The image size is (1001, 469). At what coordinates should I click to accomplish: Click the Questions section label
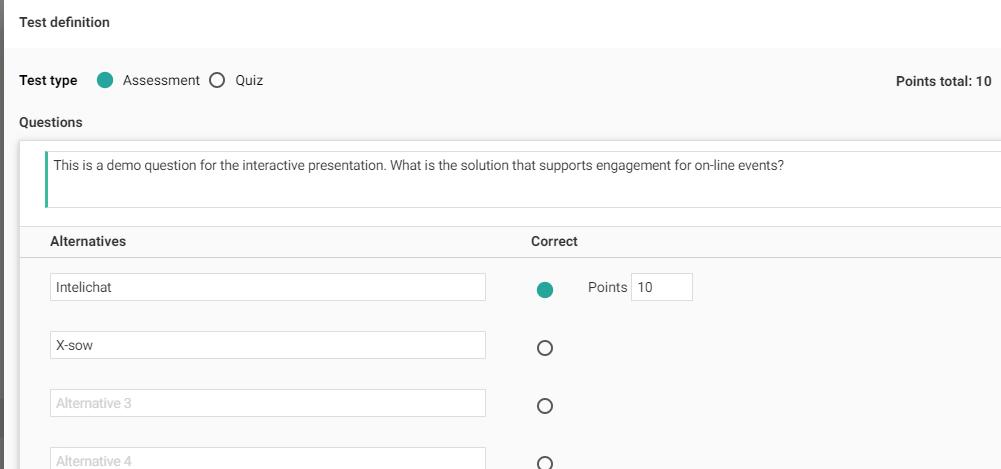[x=51, y=122]
